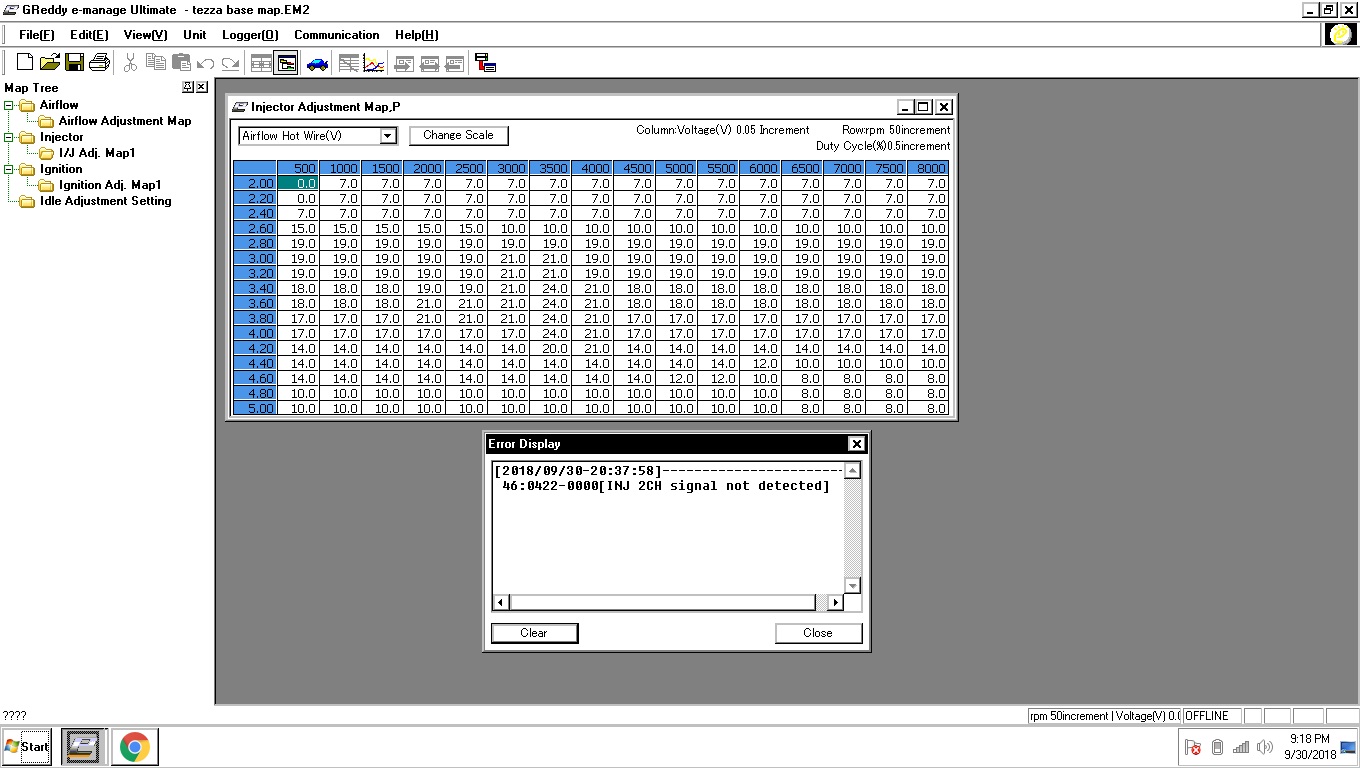
Task: Click the Paste clipboard icon
Action: click(180, 63)
